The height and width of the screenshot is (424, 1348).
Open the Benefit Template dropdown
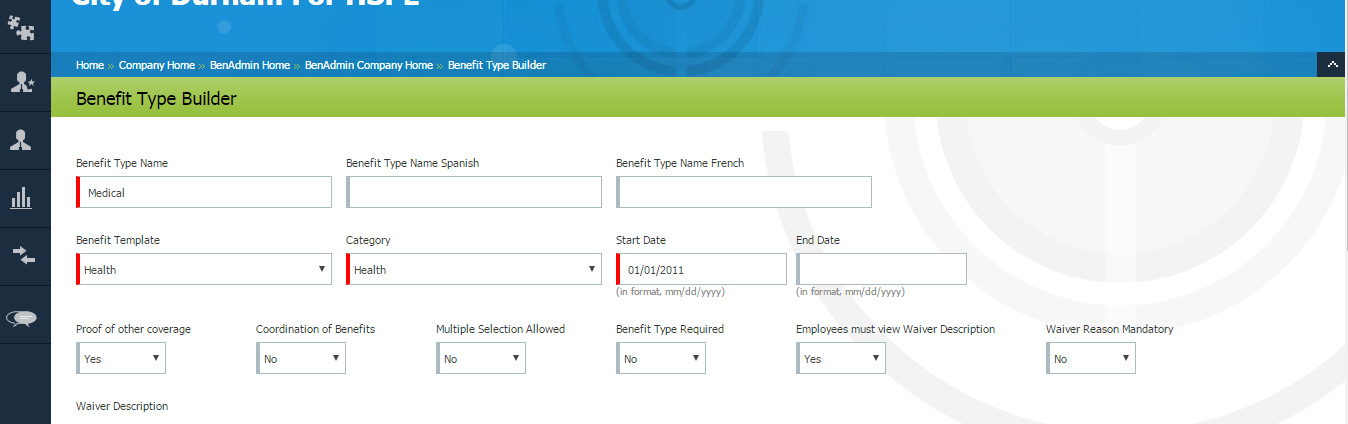pos(204,269)
